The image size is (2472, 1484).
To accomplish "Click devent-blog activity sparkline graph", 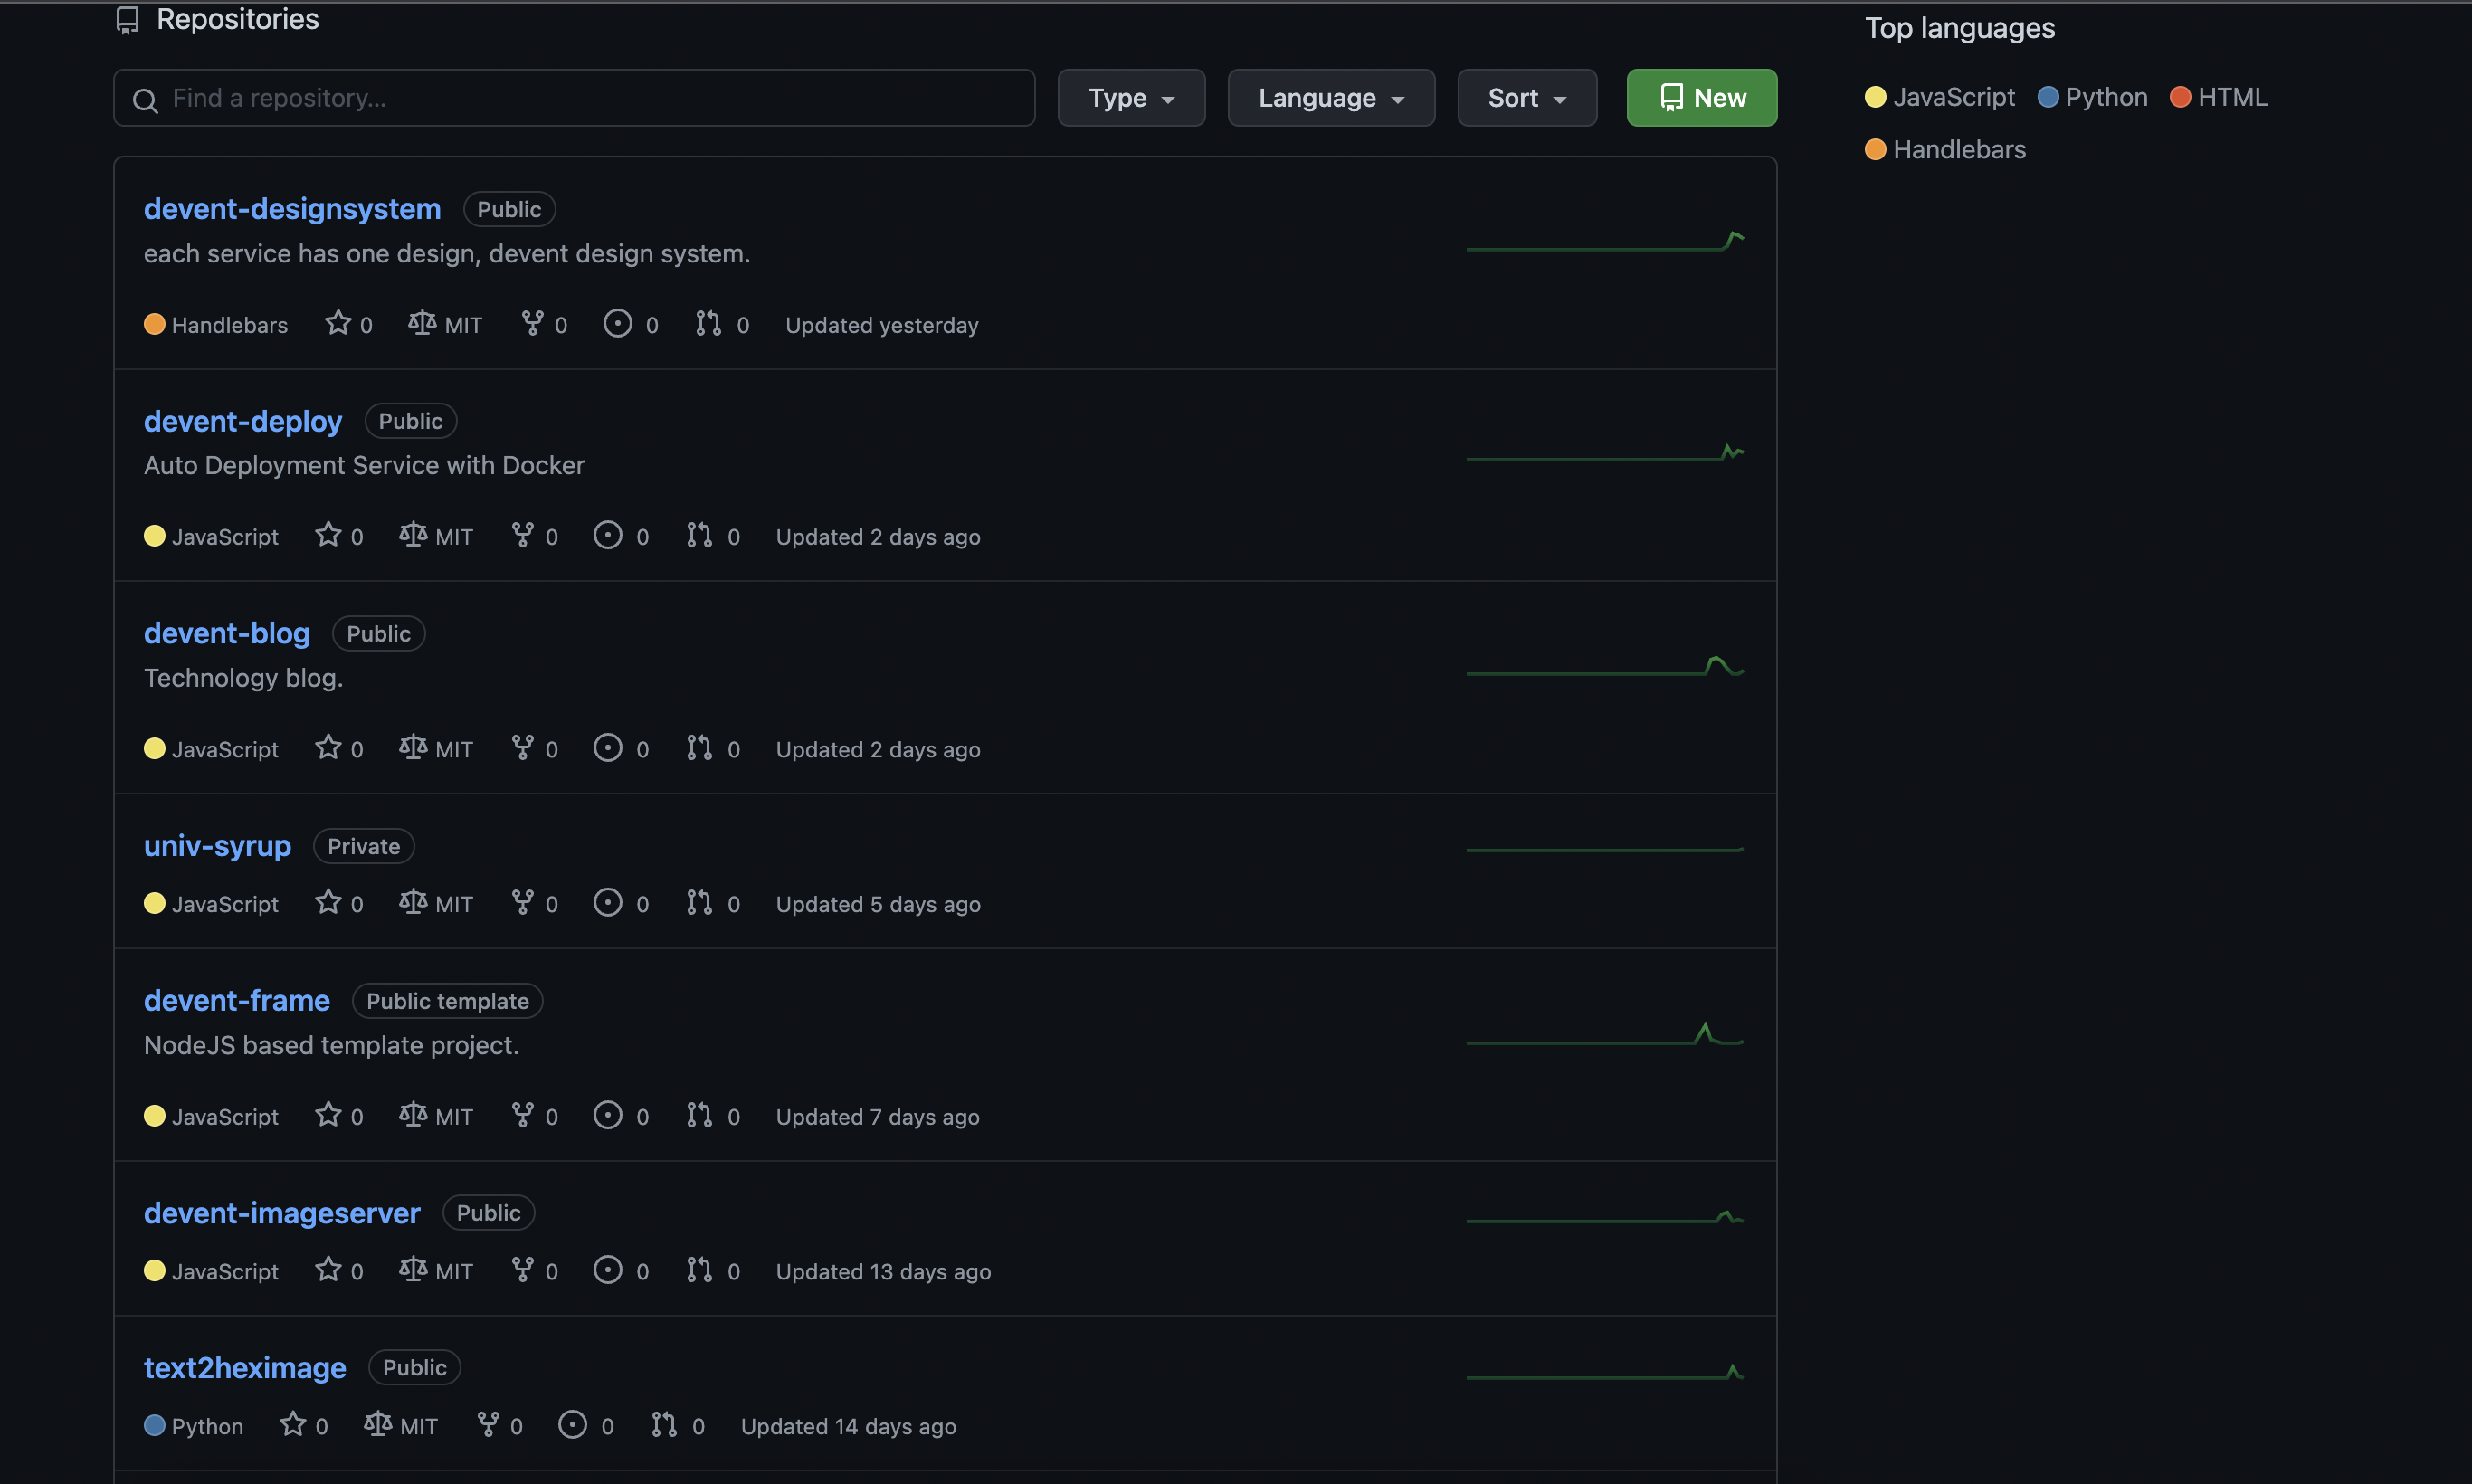I will tap(1604, 668).
